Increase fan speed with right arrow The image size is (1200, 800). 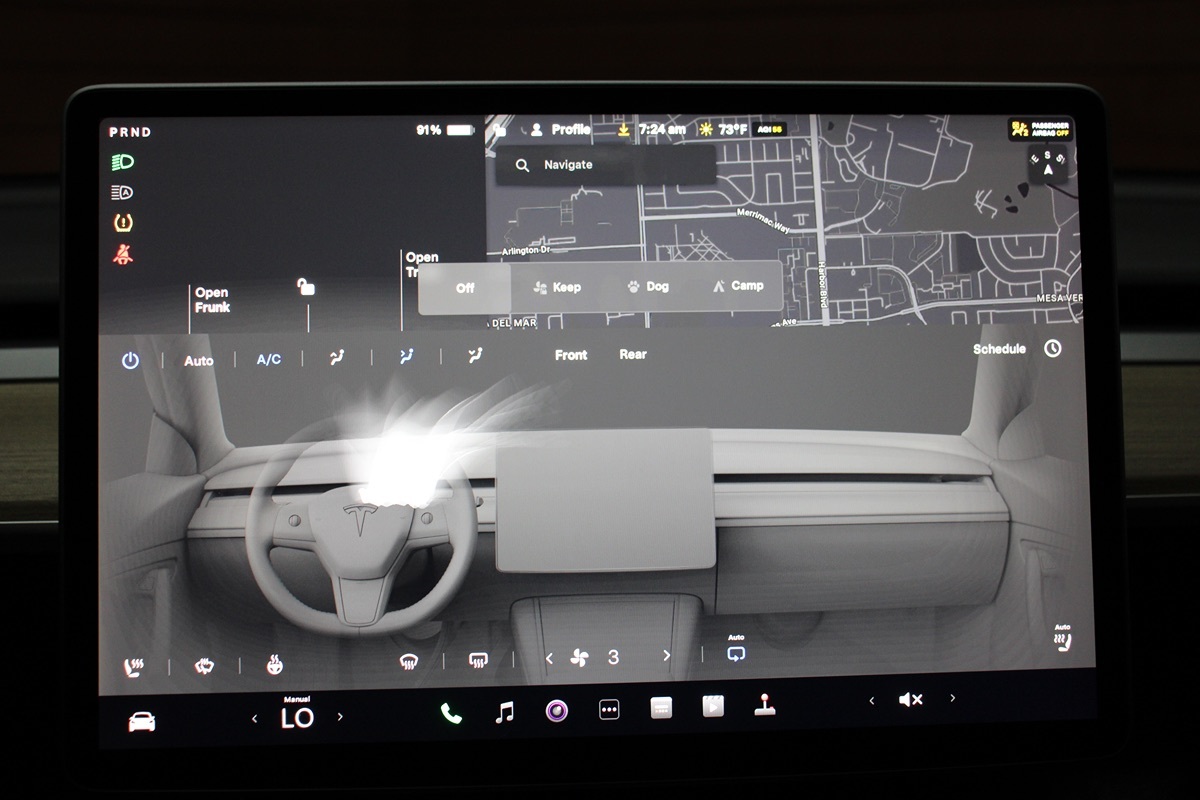[667, 656]
